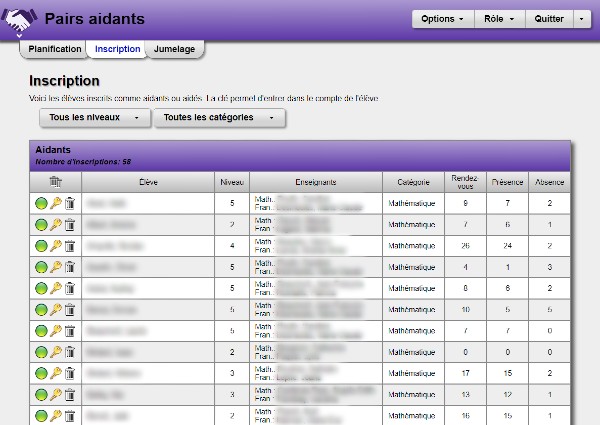Click the key icon in the row with 17 rendez-vous
This screenshot has height=425, width=600.
tap(56, 372)
